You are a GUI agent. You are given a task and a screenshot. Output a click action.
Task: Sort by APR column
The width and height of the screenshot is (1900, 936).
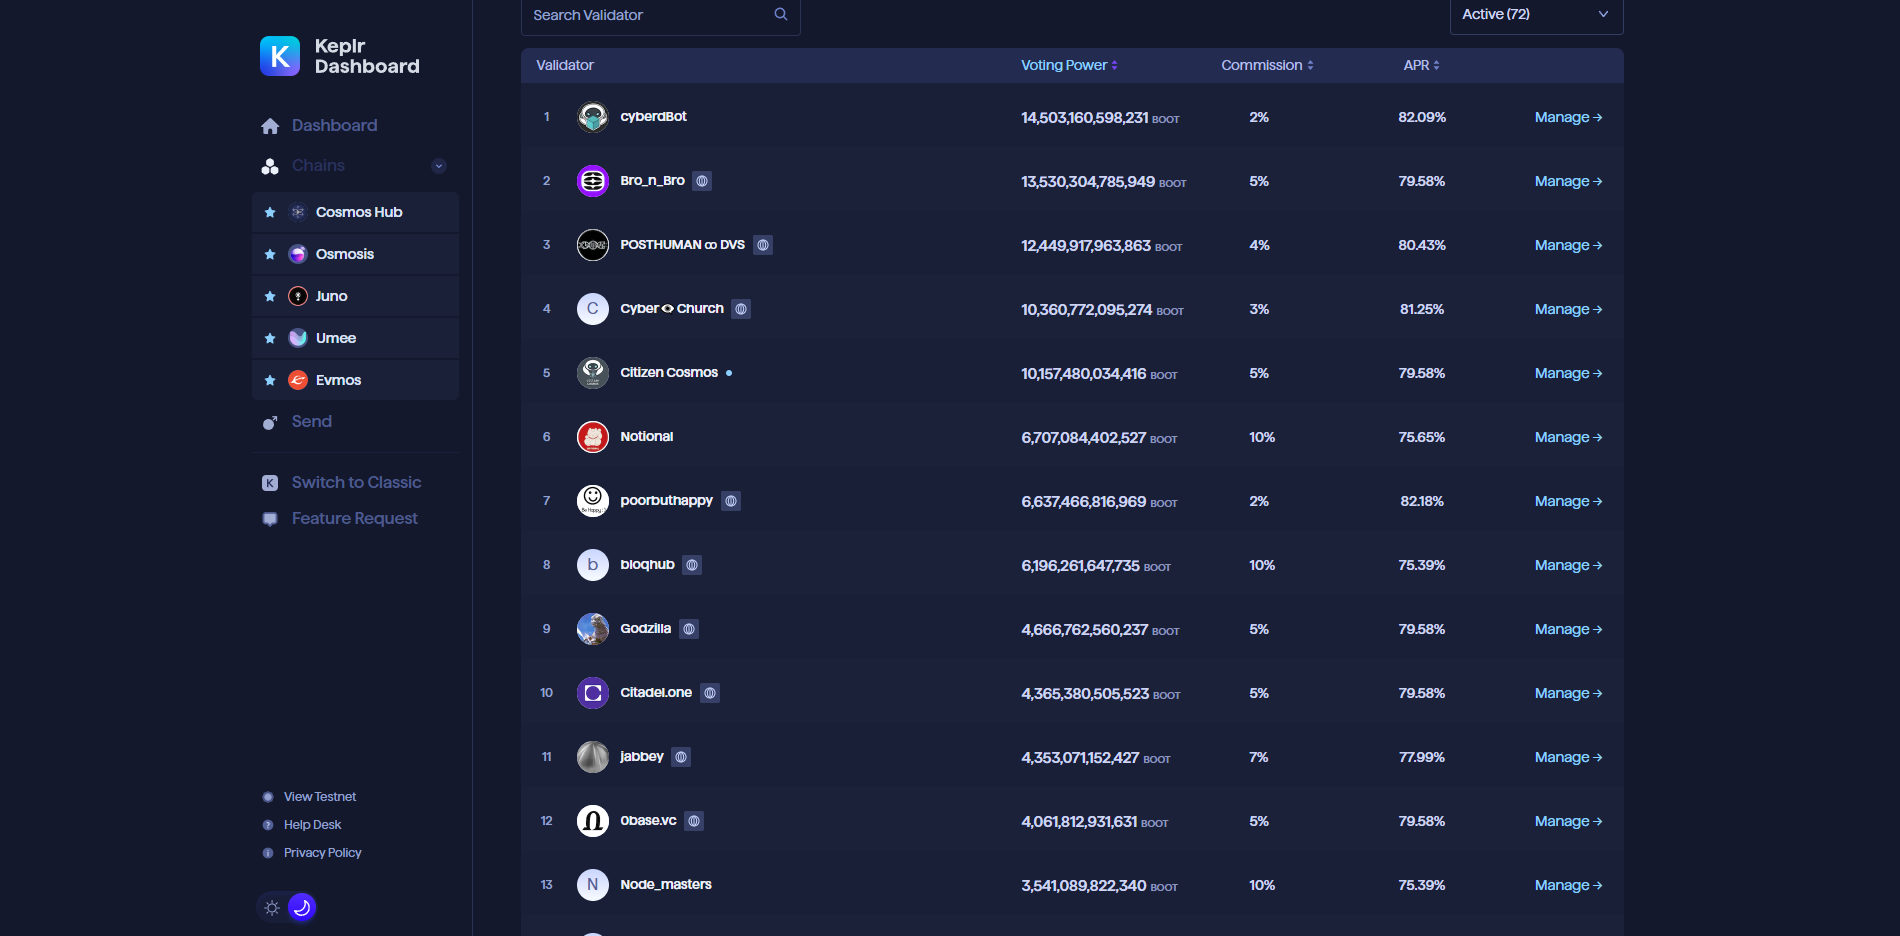[1421, 65]
